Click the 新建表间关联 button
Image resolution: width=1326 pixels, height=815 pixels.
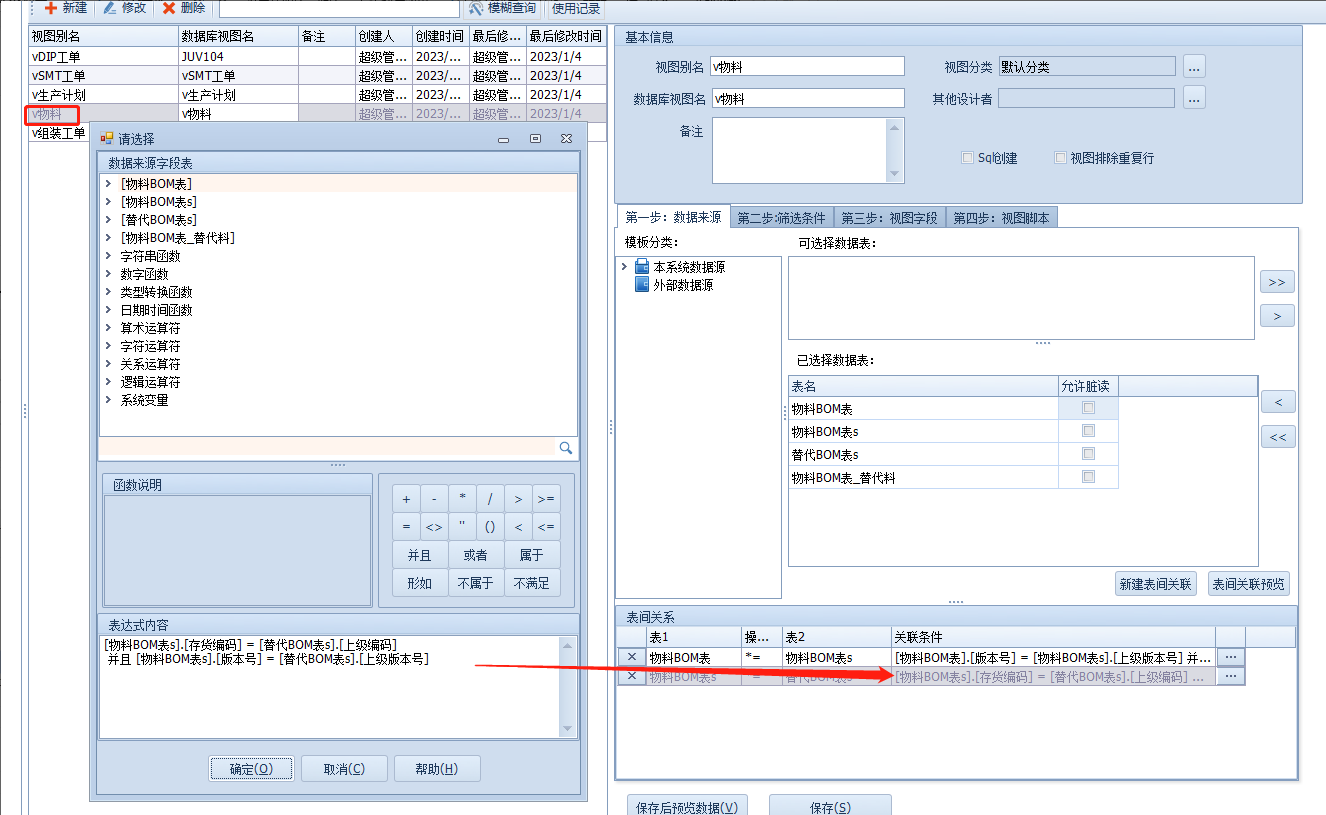1156,584
